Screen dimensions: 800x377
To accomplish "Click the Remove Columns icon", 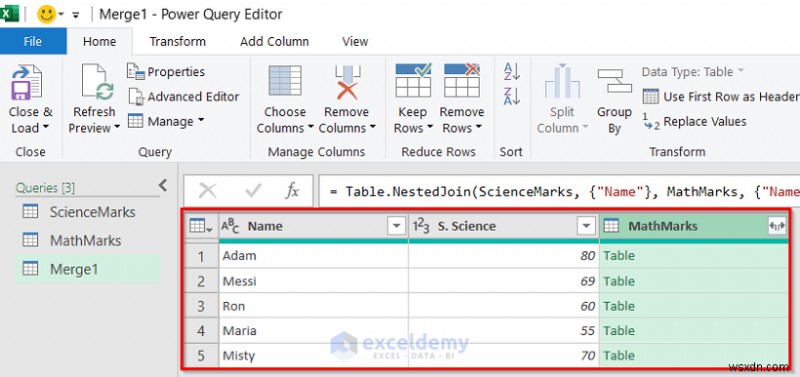I will tap(347, 82).
